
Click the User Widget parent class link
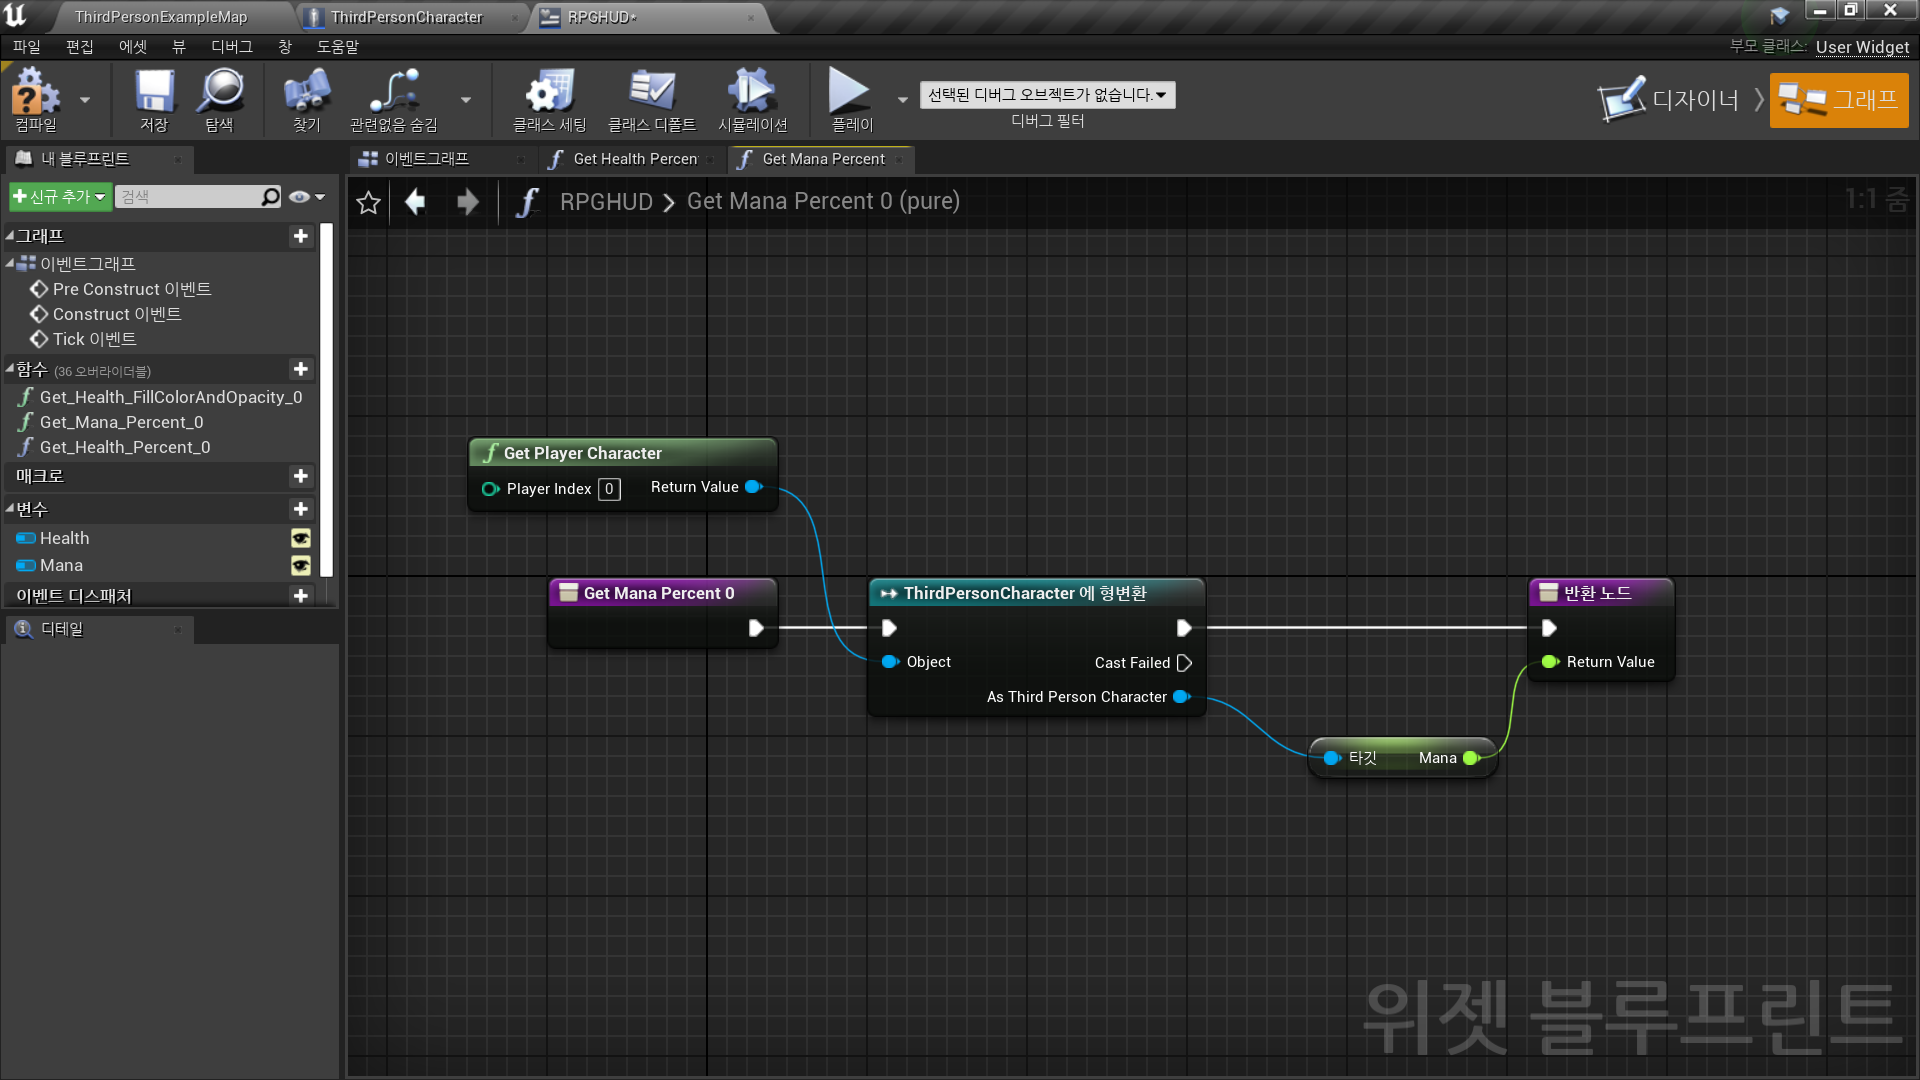tap(1862, 47)
